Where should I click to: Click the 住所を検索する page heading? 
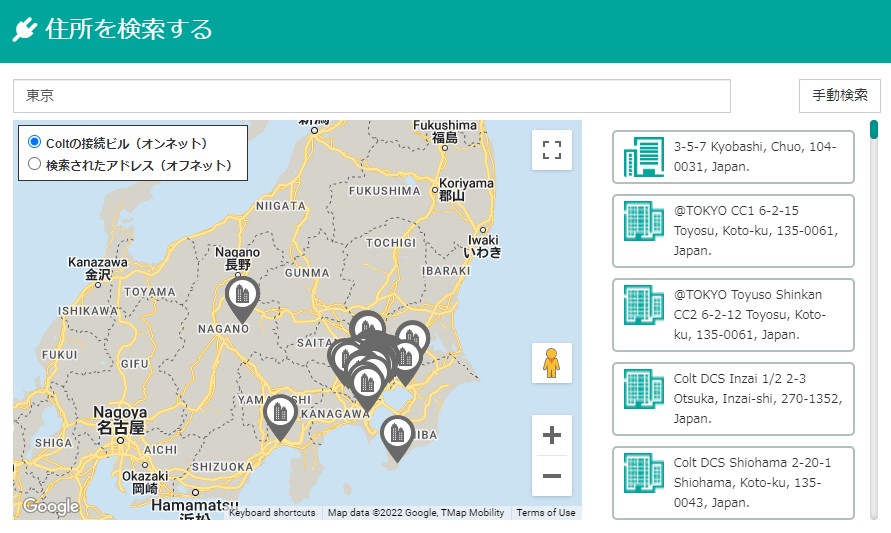pos(128,30)
